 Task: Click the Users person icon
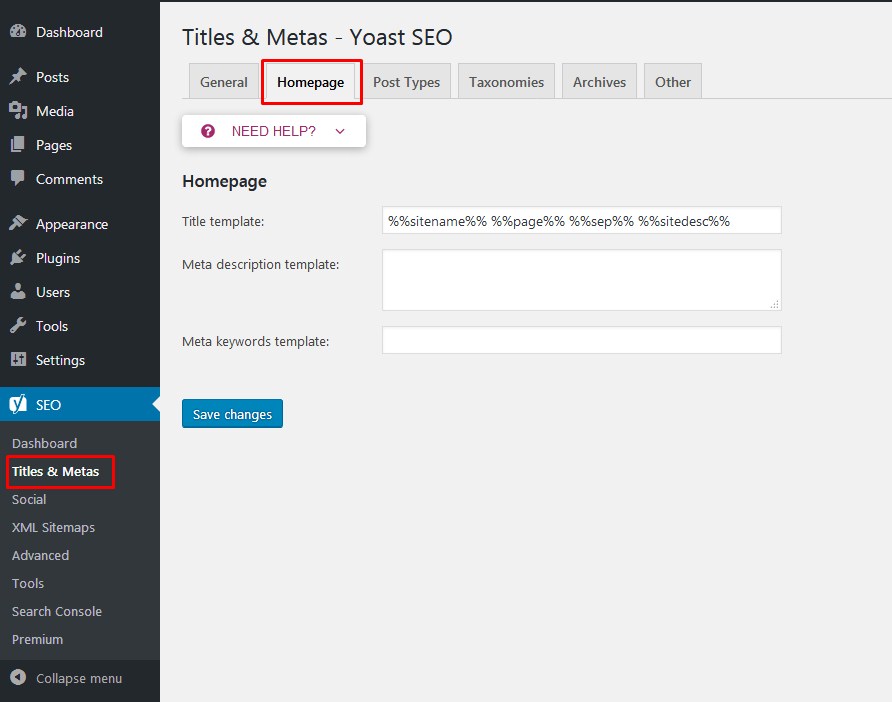(18, 291)
